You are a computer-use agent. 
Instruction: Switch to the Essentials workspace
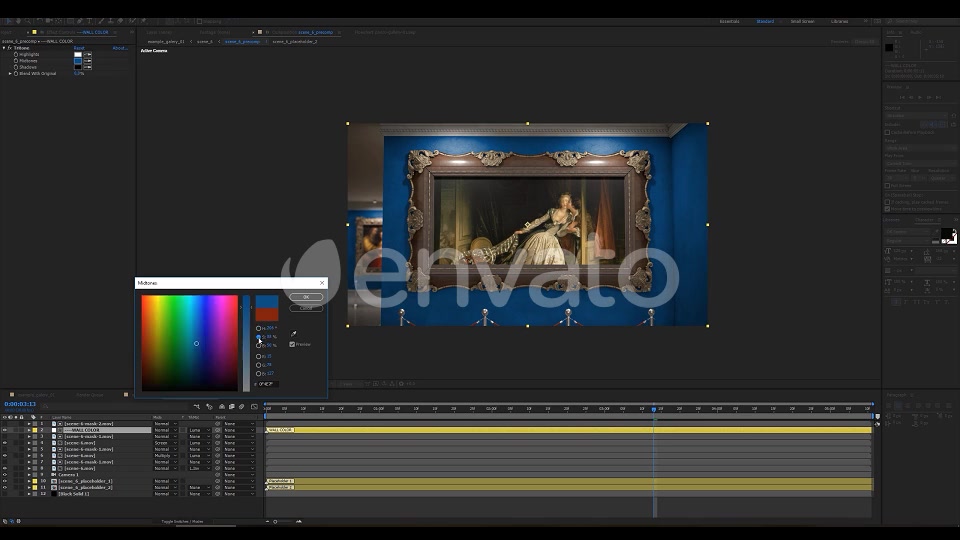pos(729,21)
